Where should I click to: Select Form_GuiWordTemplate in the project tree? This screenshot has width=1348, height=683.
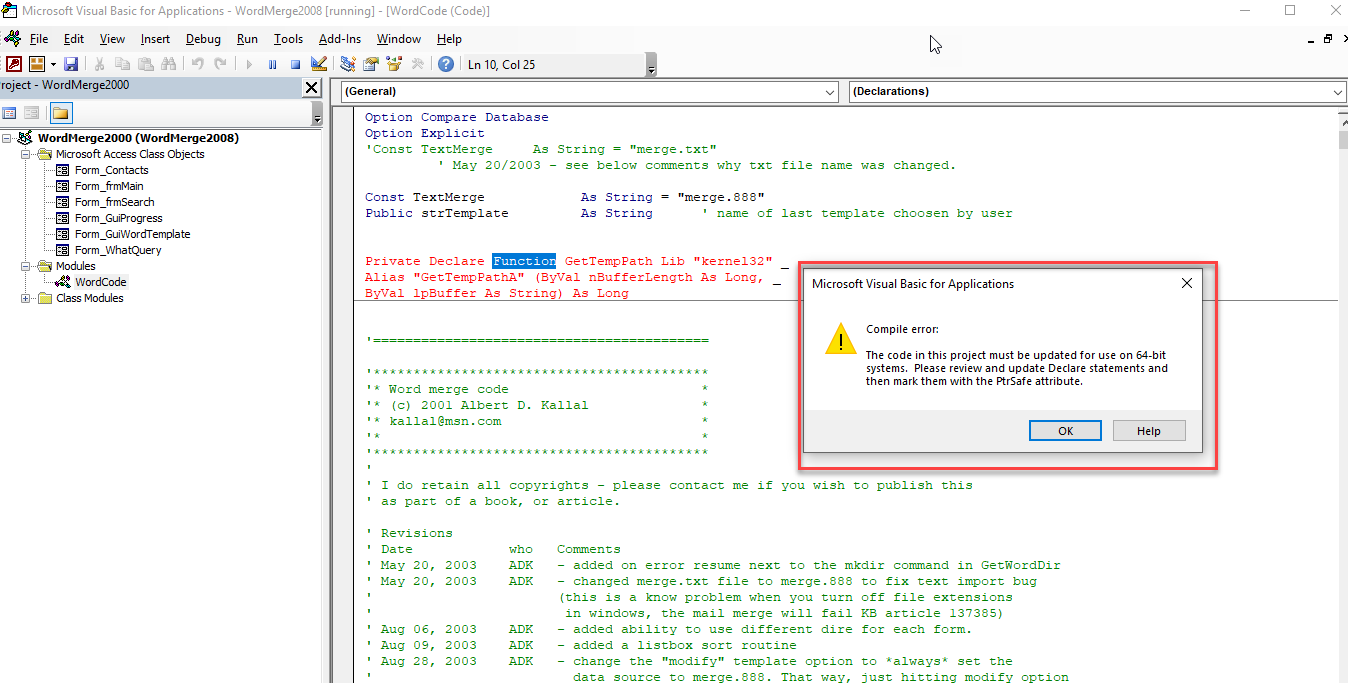click(x=132, y=234)
